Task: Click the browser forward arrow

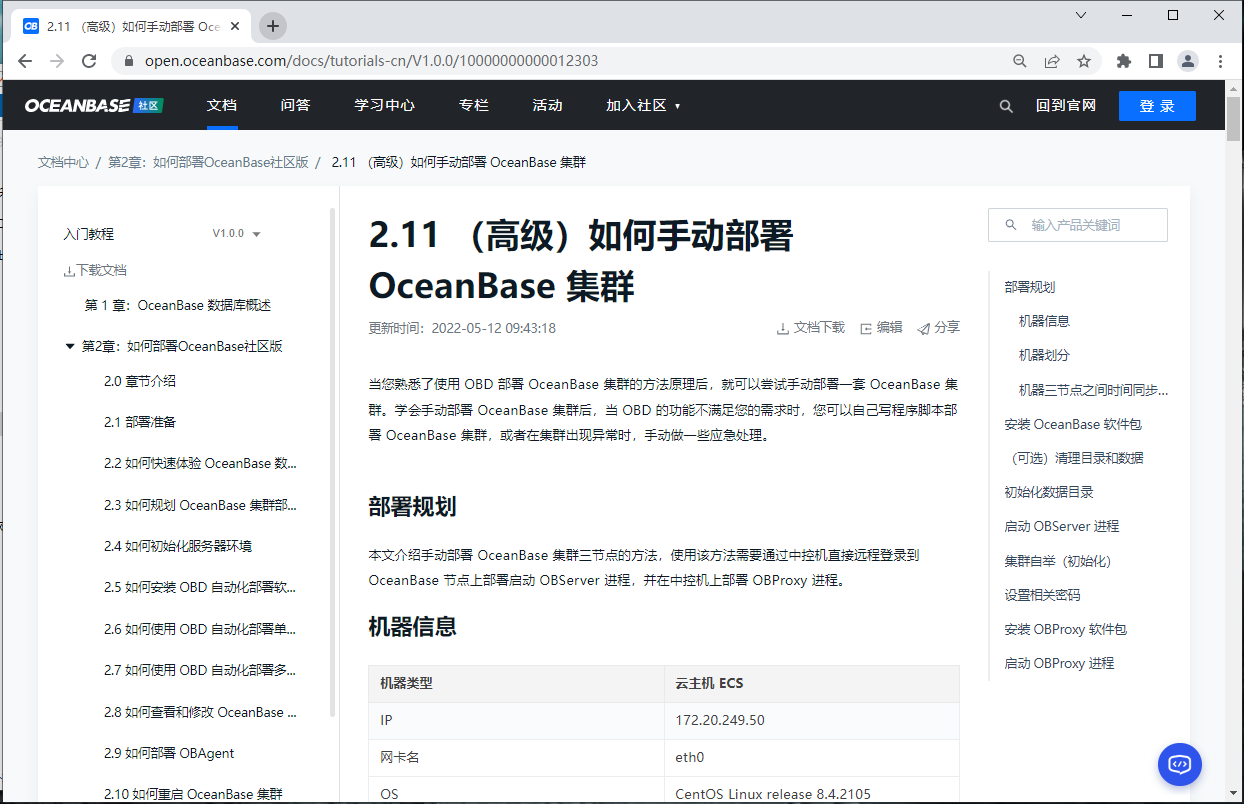Action: point(57,61)
